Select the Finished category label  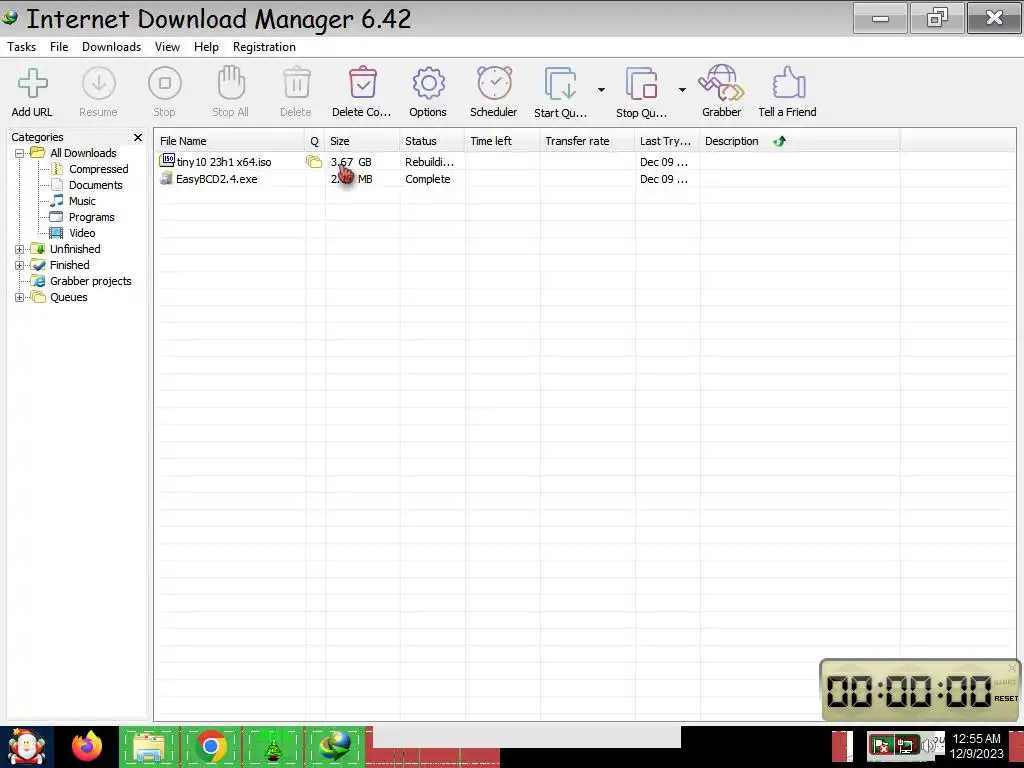70,265
